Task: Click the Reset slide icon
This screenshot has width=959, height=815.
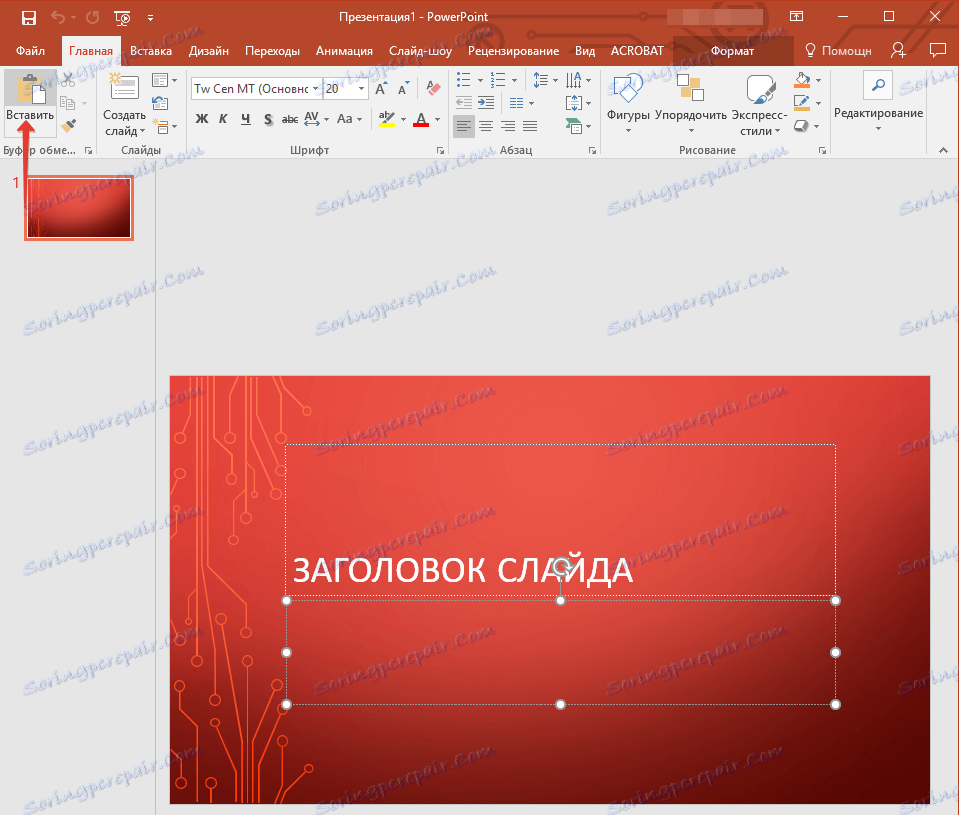Action: tap(160, 103)
